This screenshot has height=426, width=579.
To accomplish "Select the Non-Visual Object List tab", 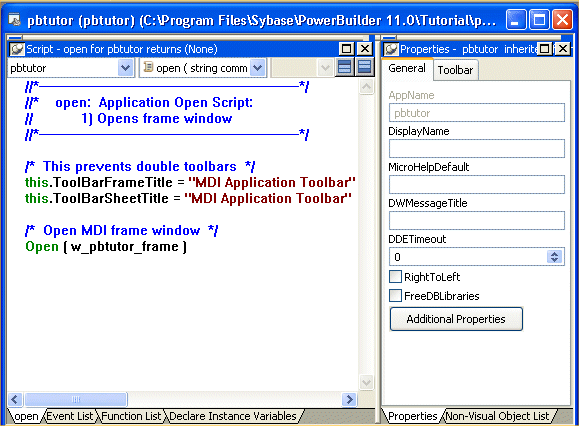I will (497, 416).
